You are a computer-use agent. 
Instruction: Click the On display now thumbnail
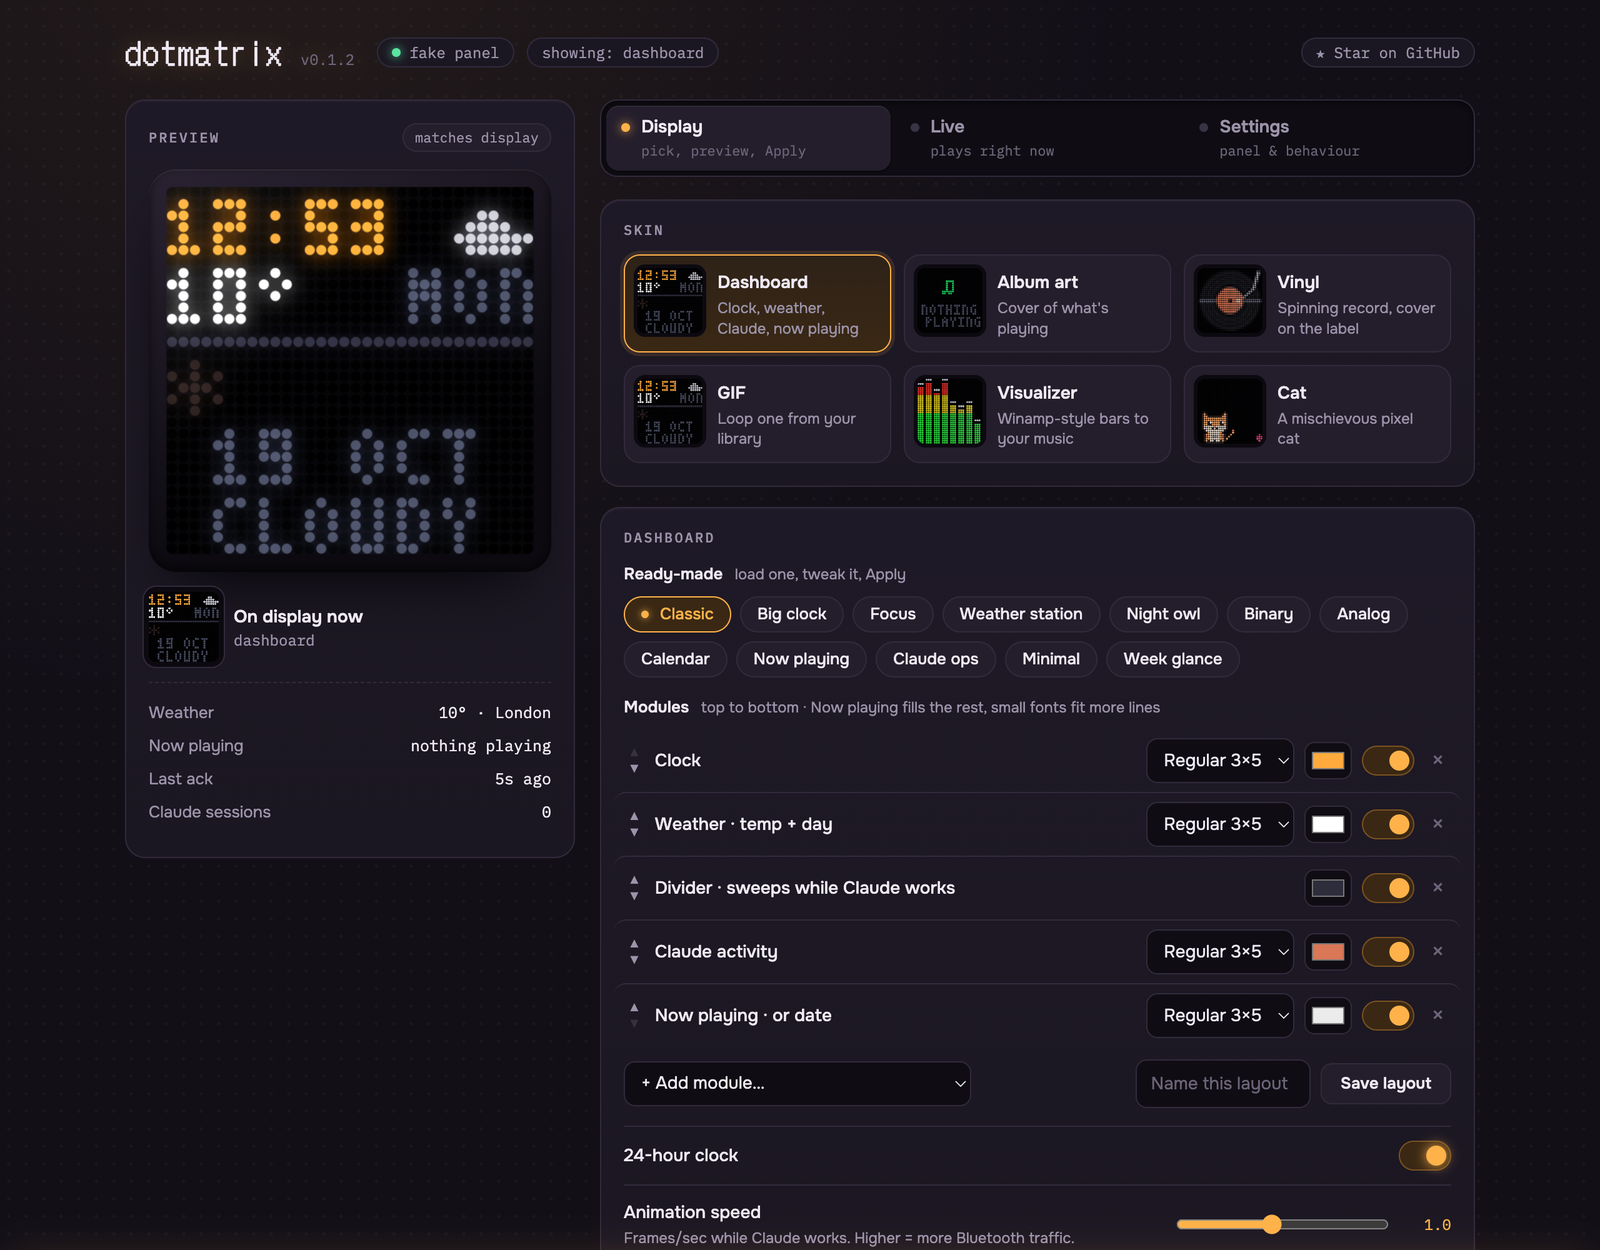184,627
